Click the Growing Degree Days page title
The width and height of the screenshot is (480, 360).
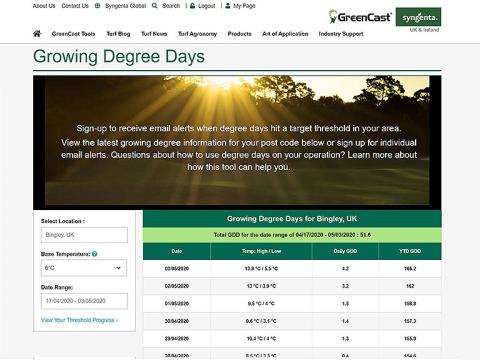(x=119, y=56)
